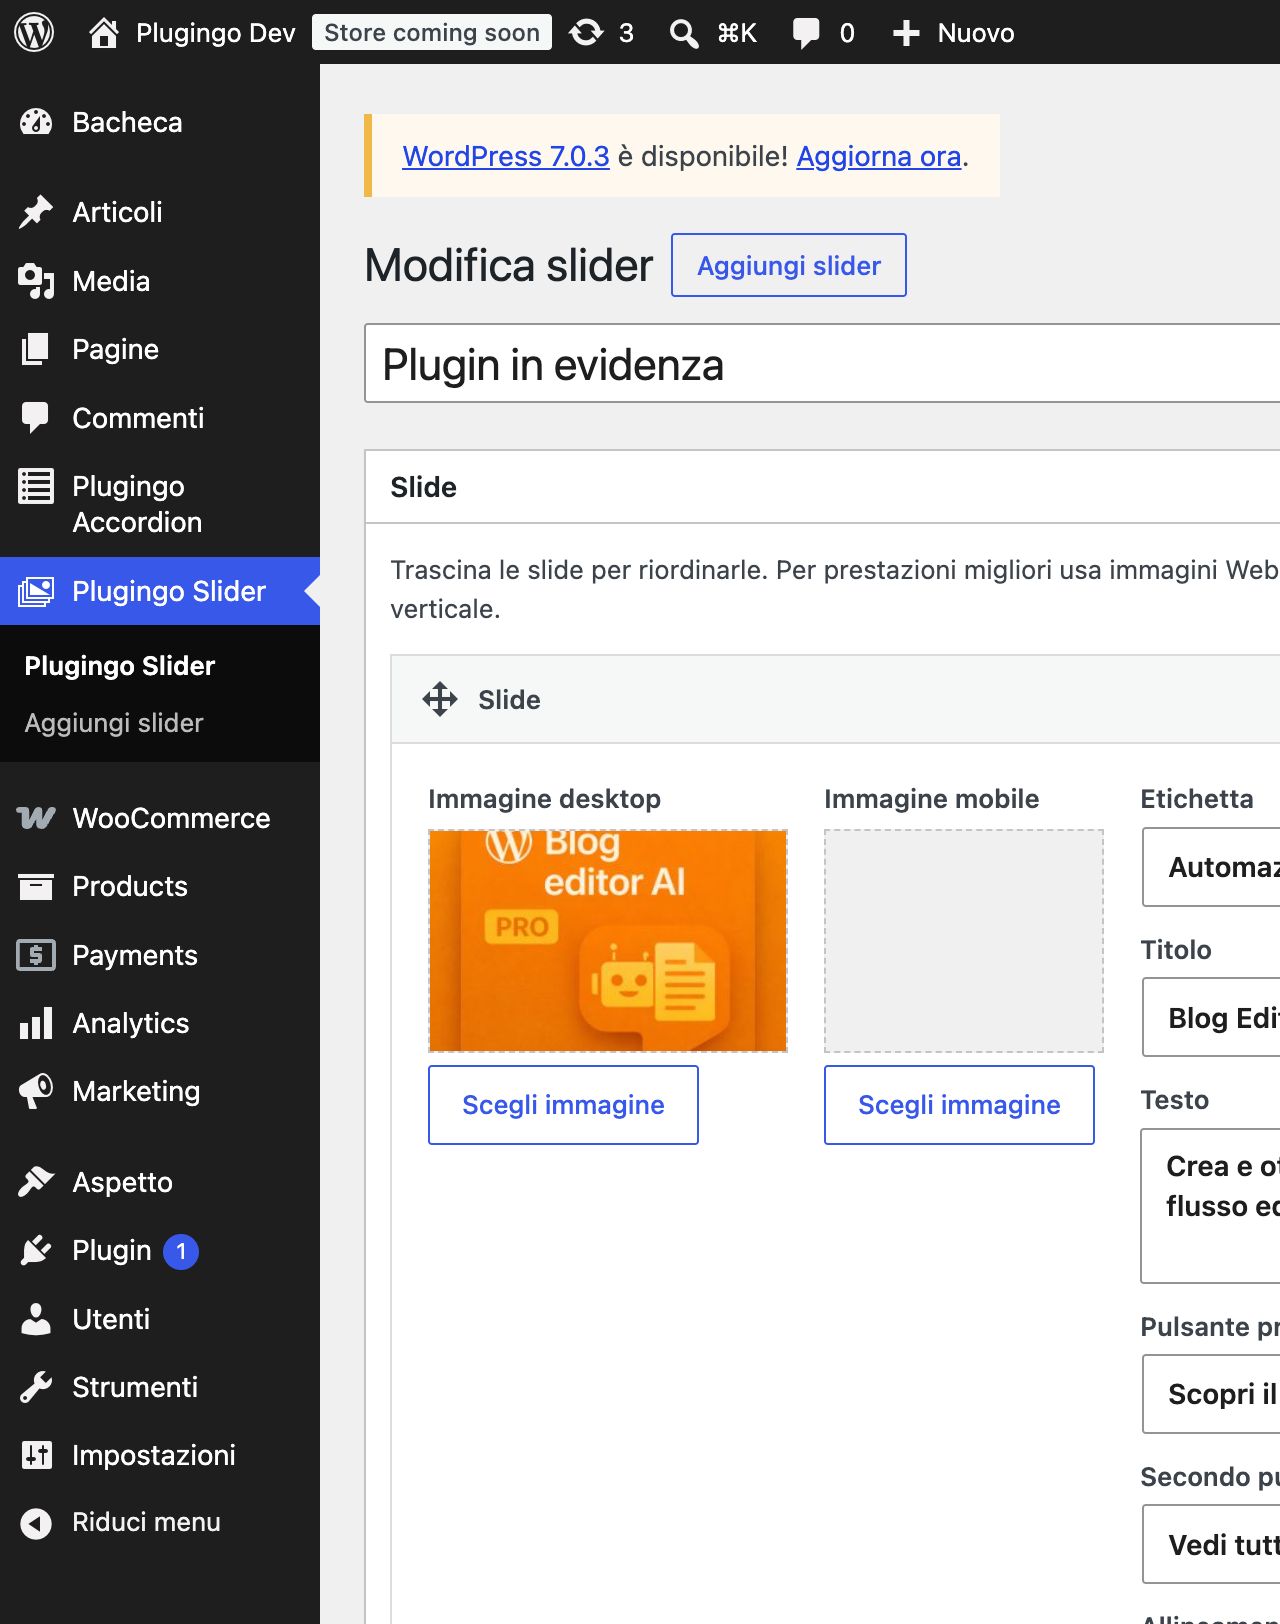Click the ⌘K search shortcut label
1280x1624 pixels.
737,33
